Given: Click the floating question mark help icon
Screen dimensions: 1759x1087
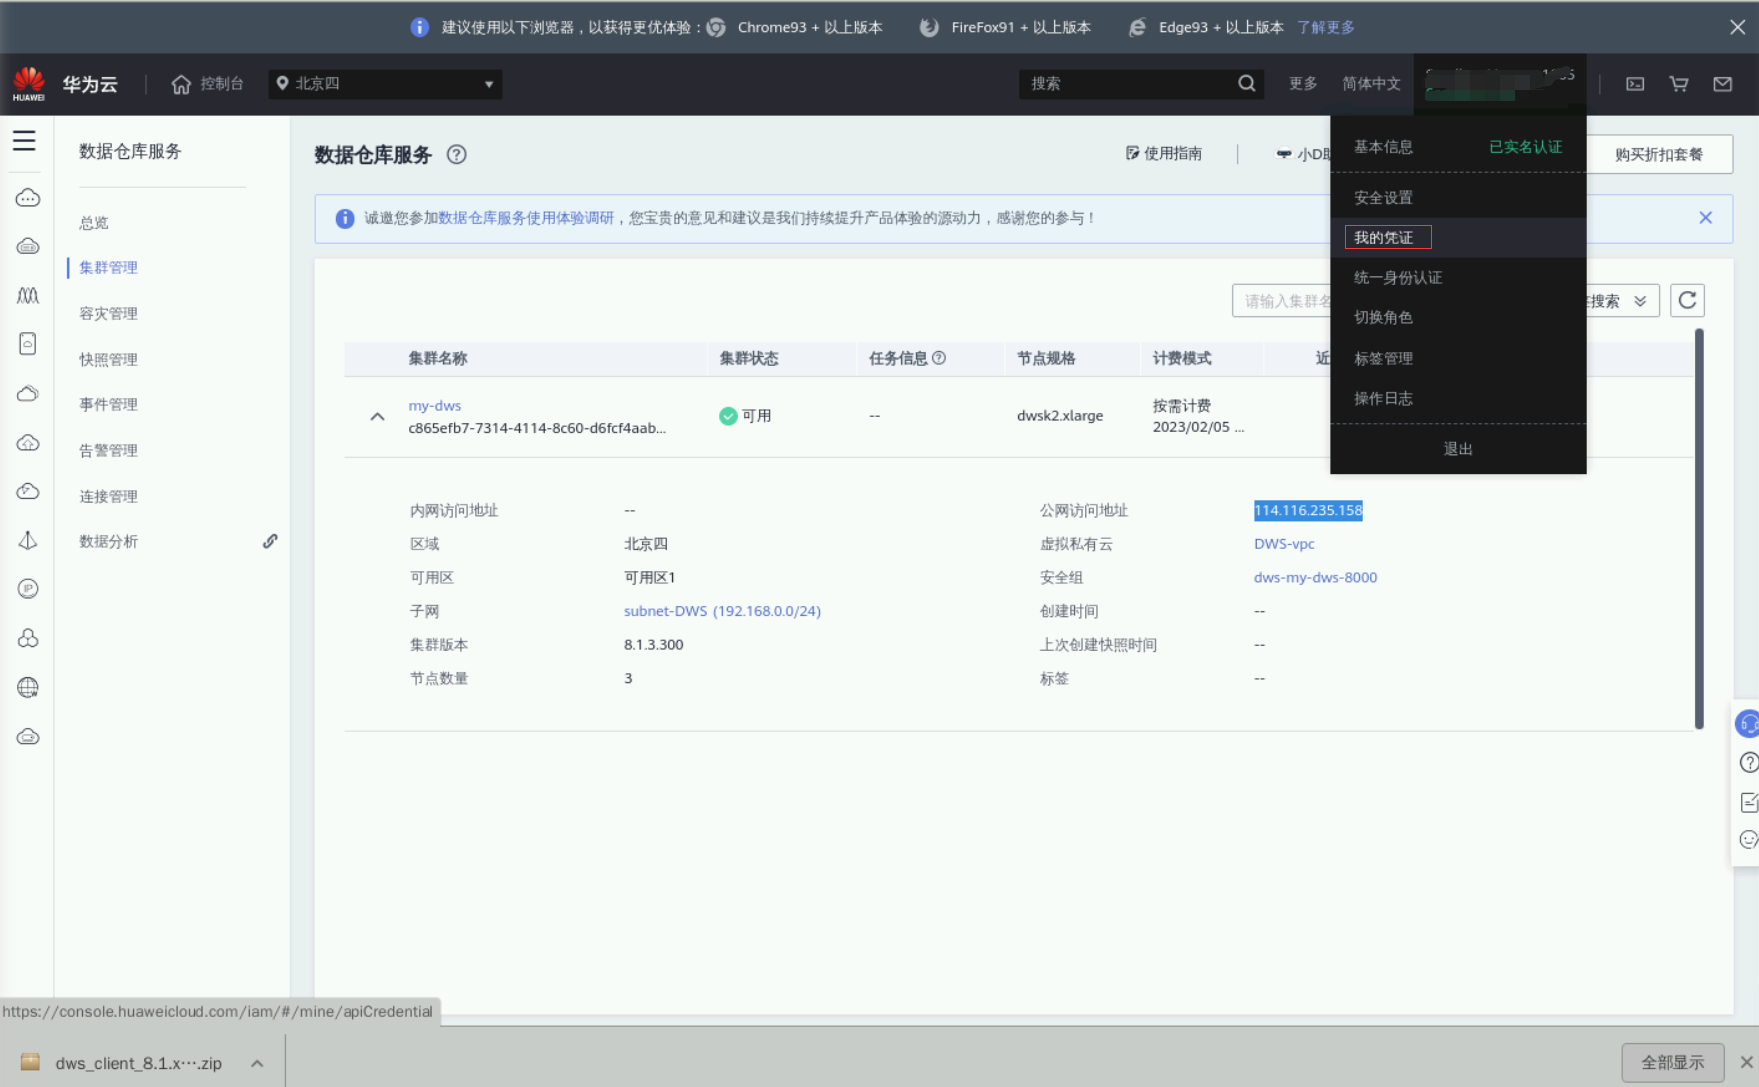Looking at the screenshot, I should [1749, 763].
